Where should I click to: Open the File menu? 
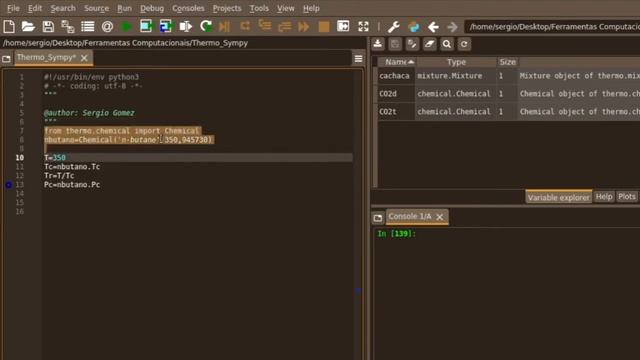[13, 9]
